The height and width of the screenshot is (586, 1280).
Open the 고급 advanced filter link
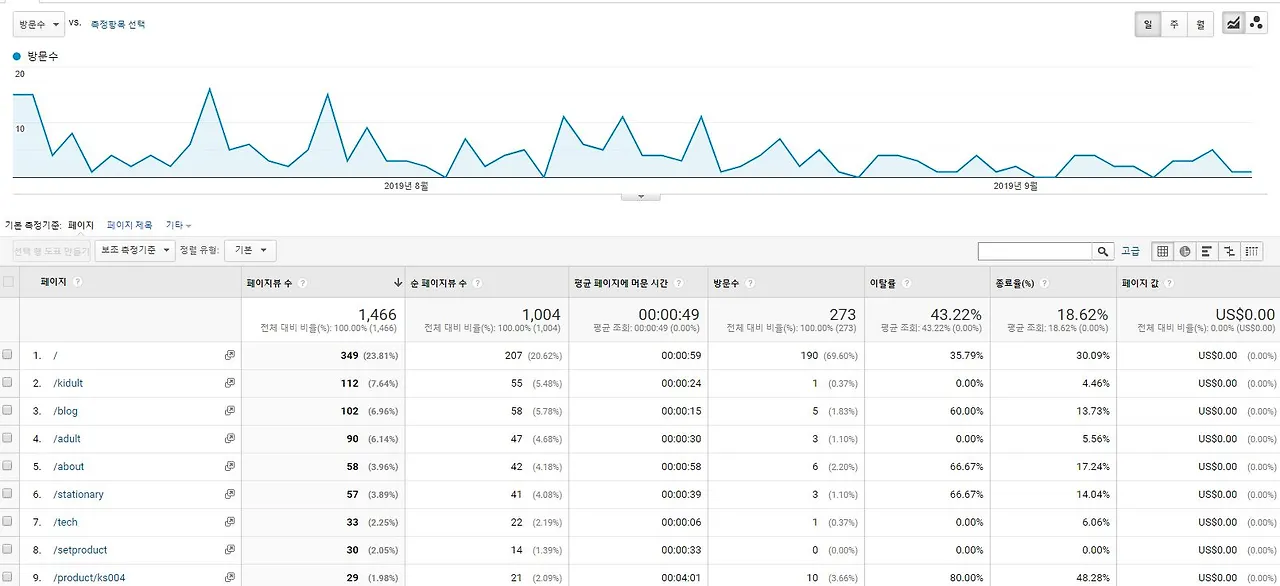click(x=1130, y=251)
